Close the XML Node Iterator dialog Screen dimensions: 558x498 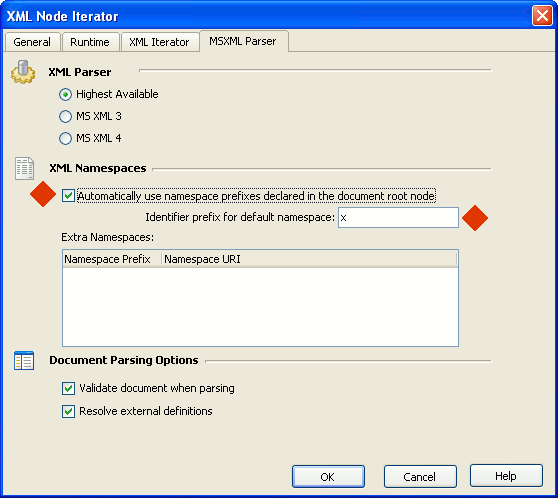pos(542,16)
